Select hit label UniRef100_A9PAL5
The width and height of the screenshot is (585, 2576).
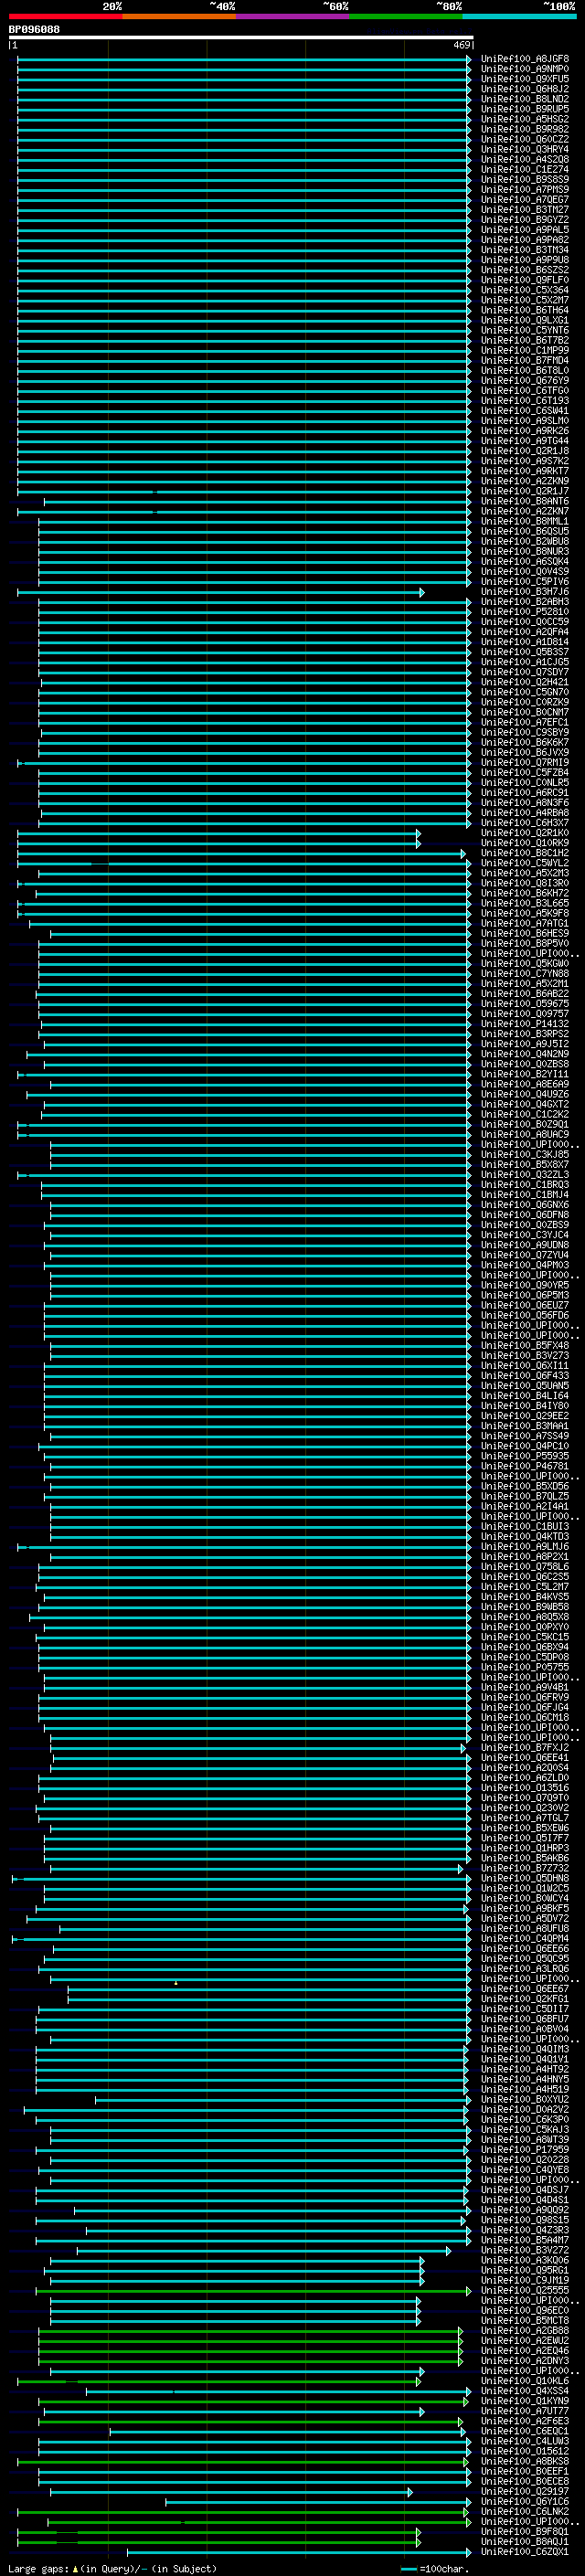point(525,230)
